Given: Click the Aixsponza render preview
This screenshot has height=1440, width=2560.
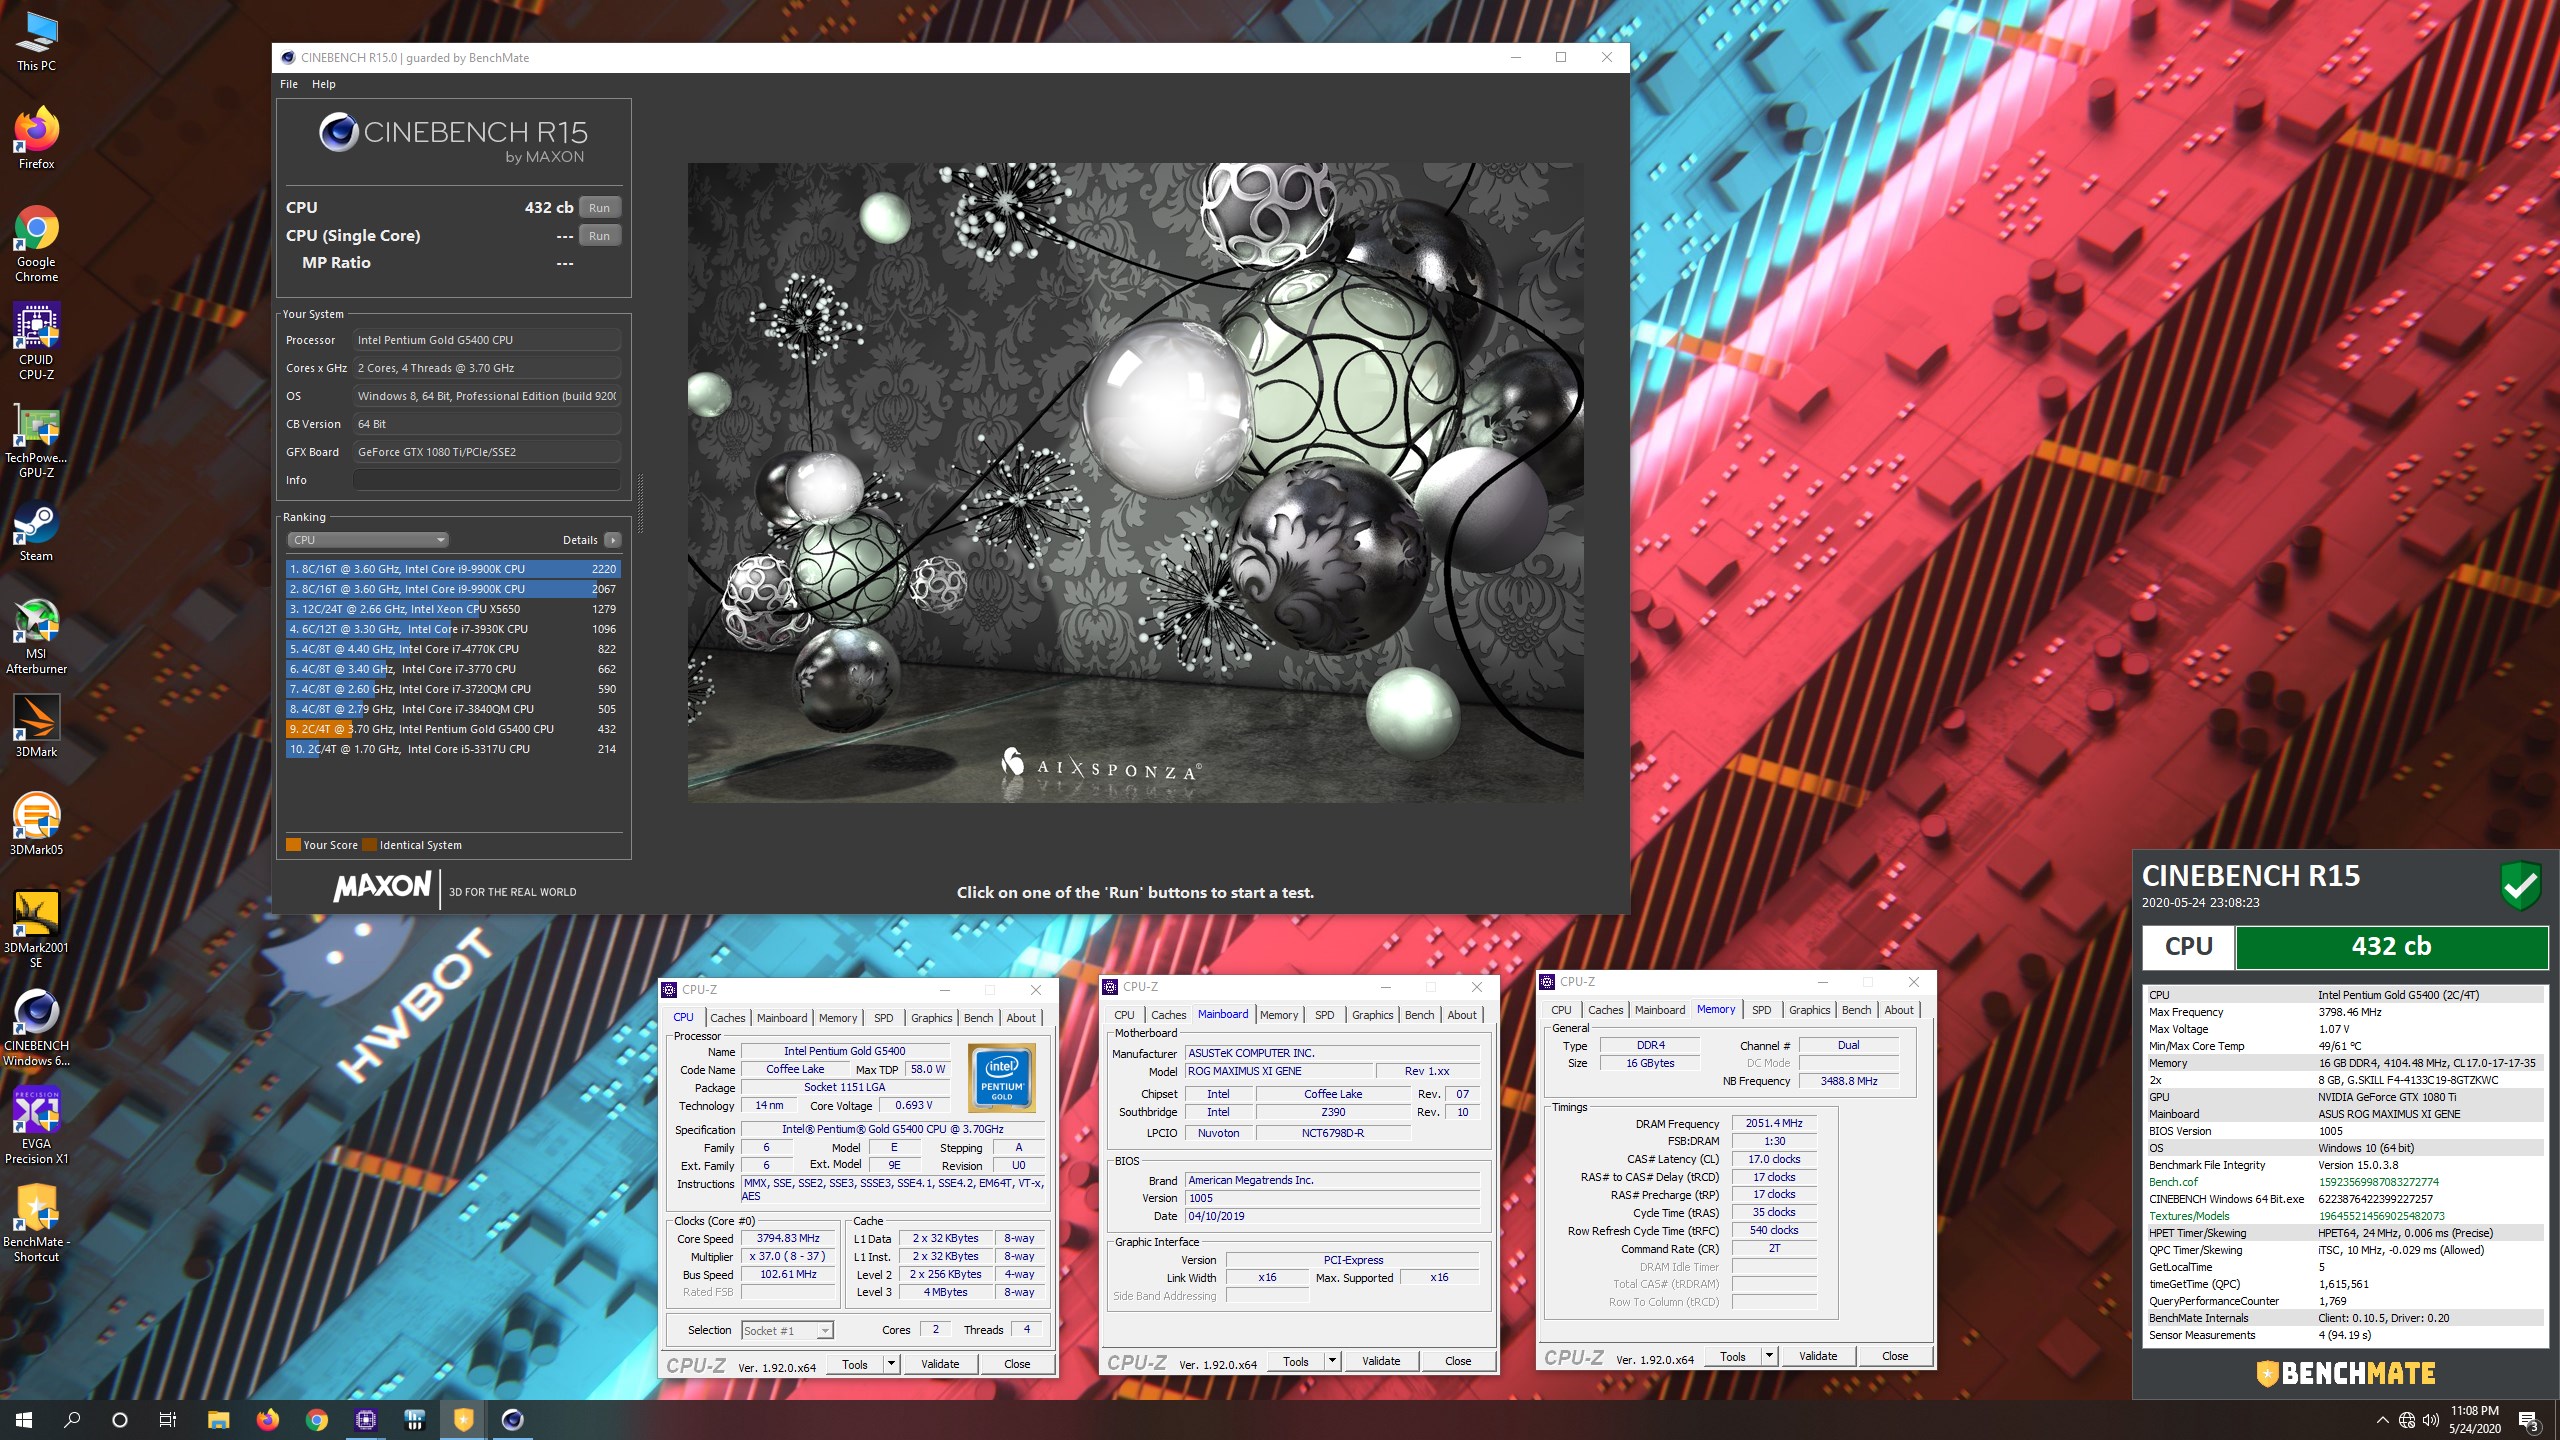Looking at the screenshot, I should 1135,482.
